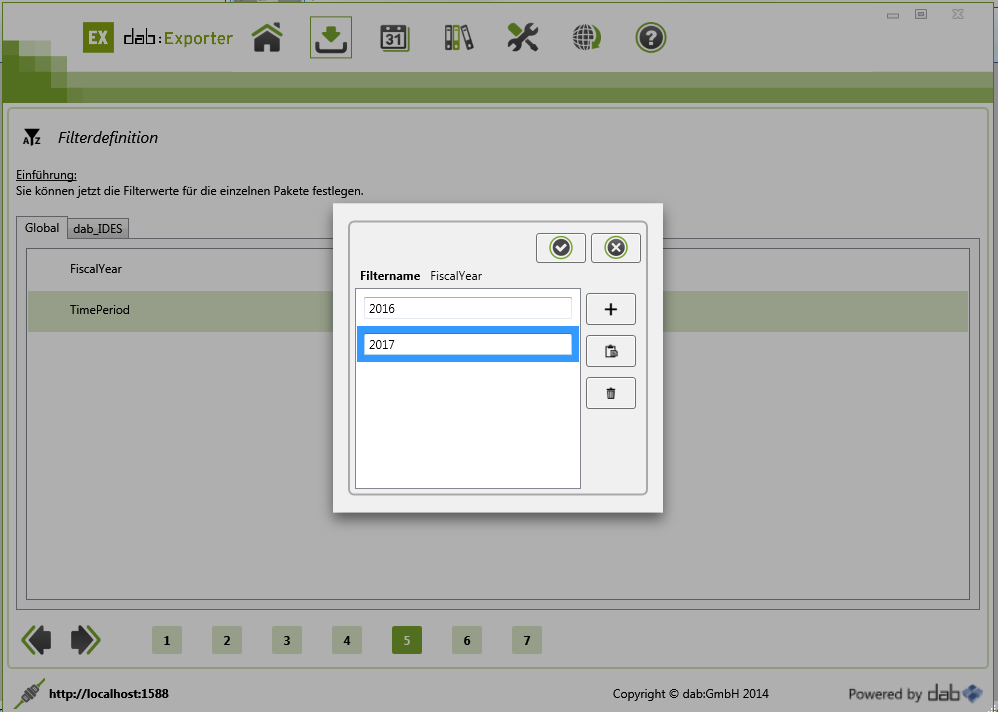The width and height of the screenshot is (998, 712).
Task: Cancel filter dialog with X button
Action: (x=615, y=248)
